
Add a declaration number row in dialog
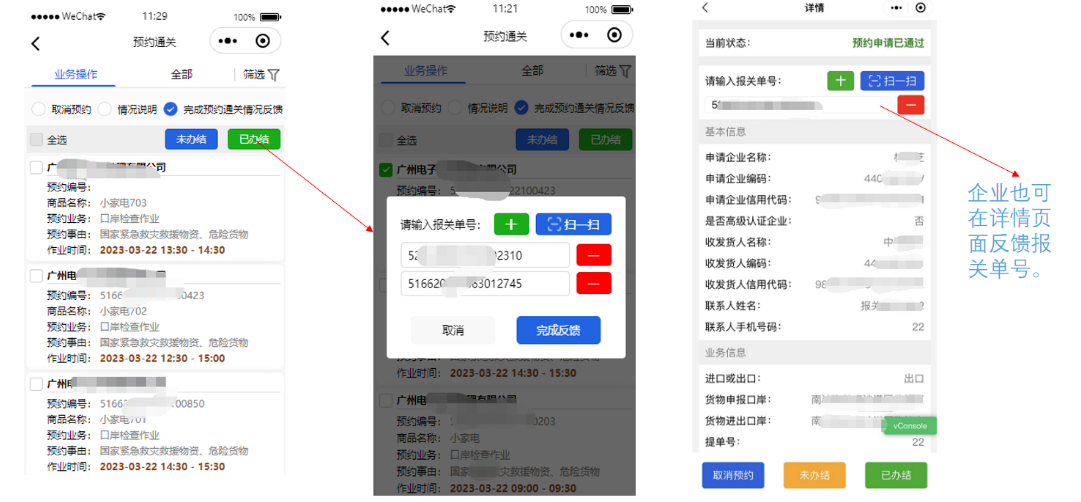[x=511, y=224]
